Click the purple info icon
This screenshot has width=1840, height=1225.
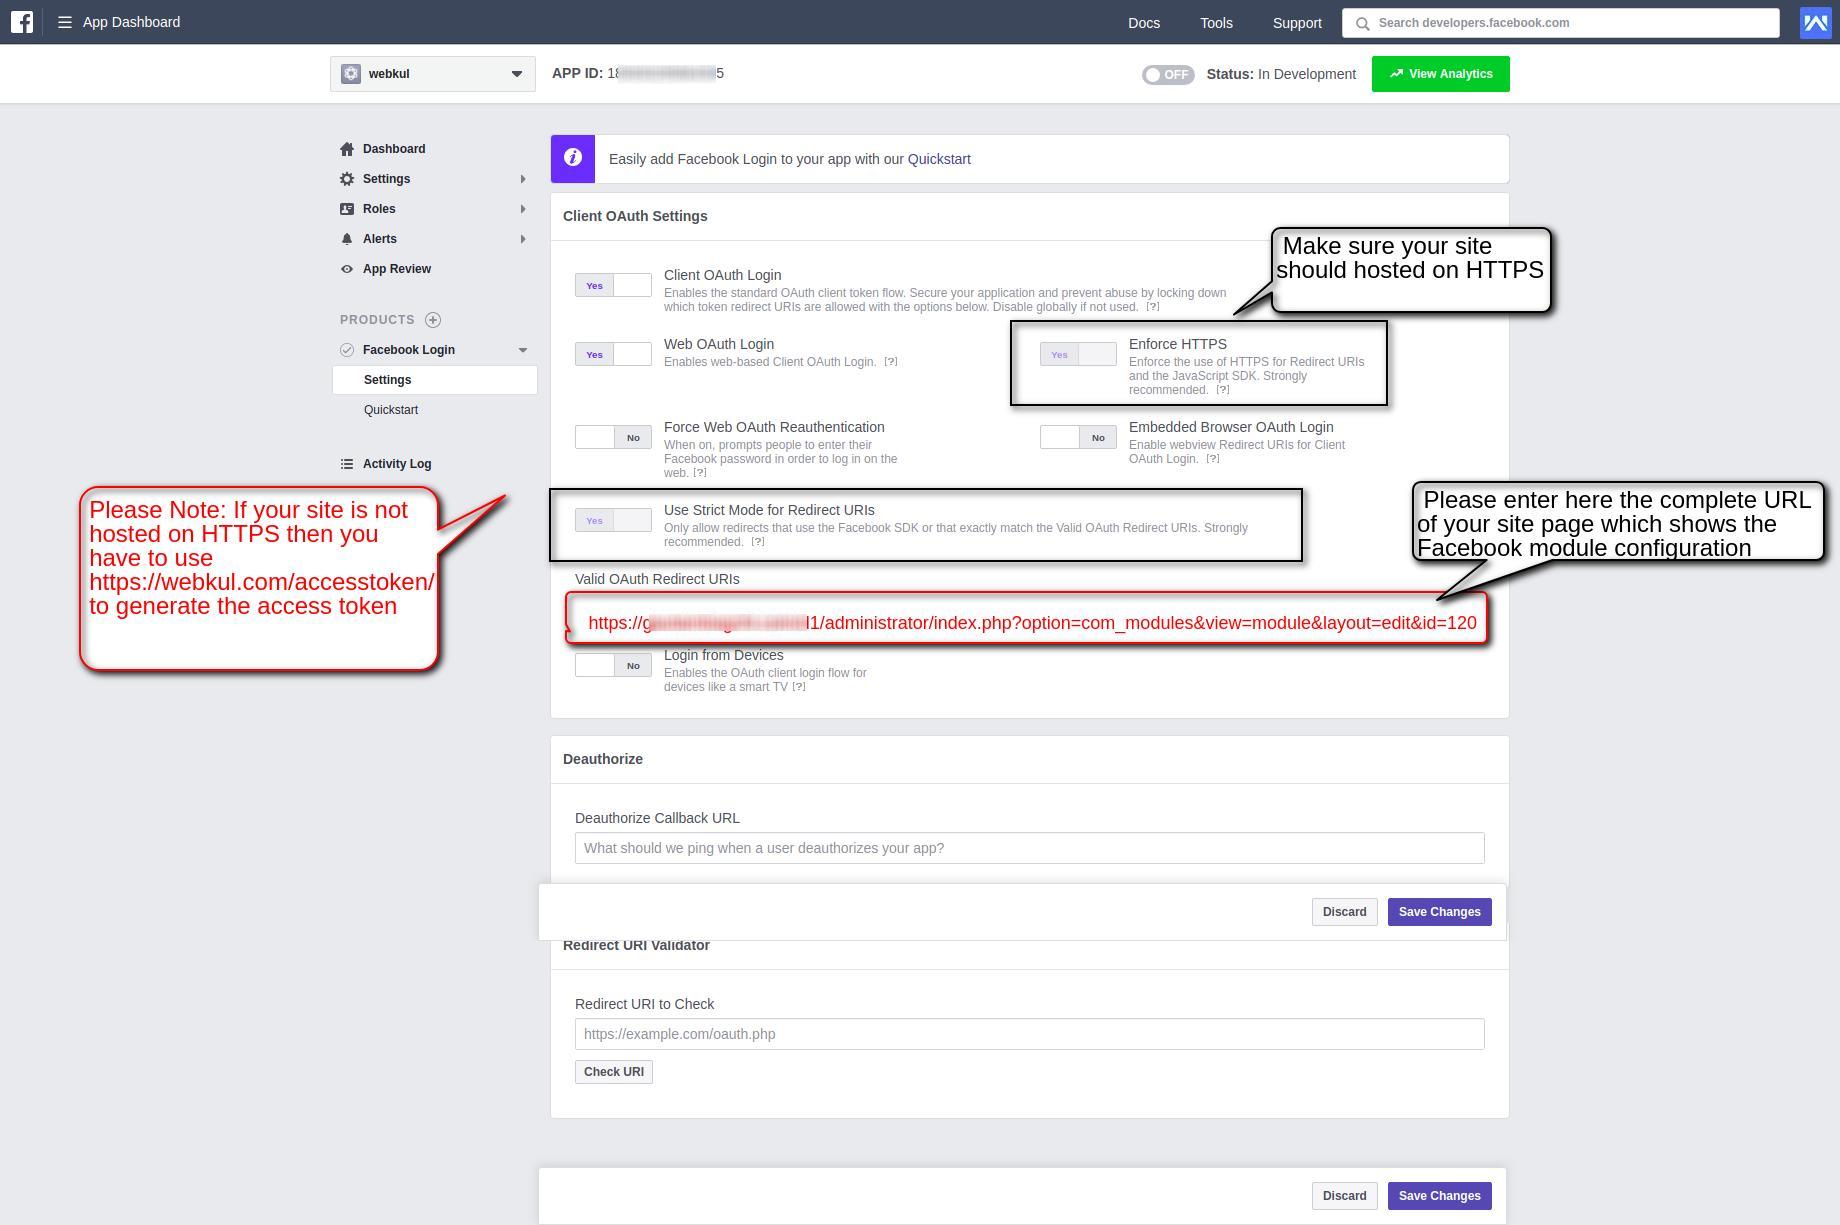[573, 158]
